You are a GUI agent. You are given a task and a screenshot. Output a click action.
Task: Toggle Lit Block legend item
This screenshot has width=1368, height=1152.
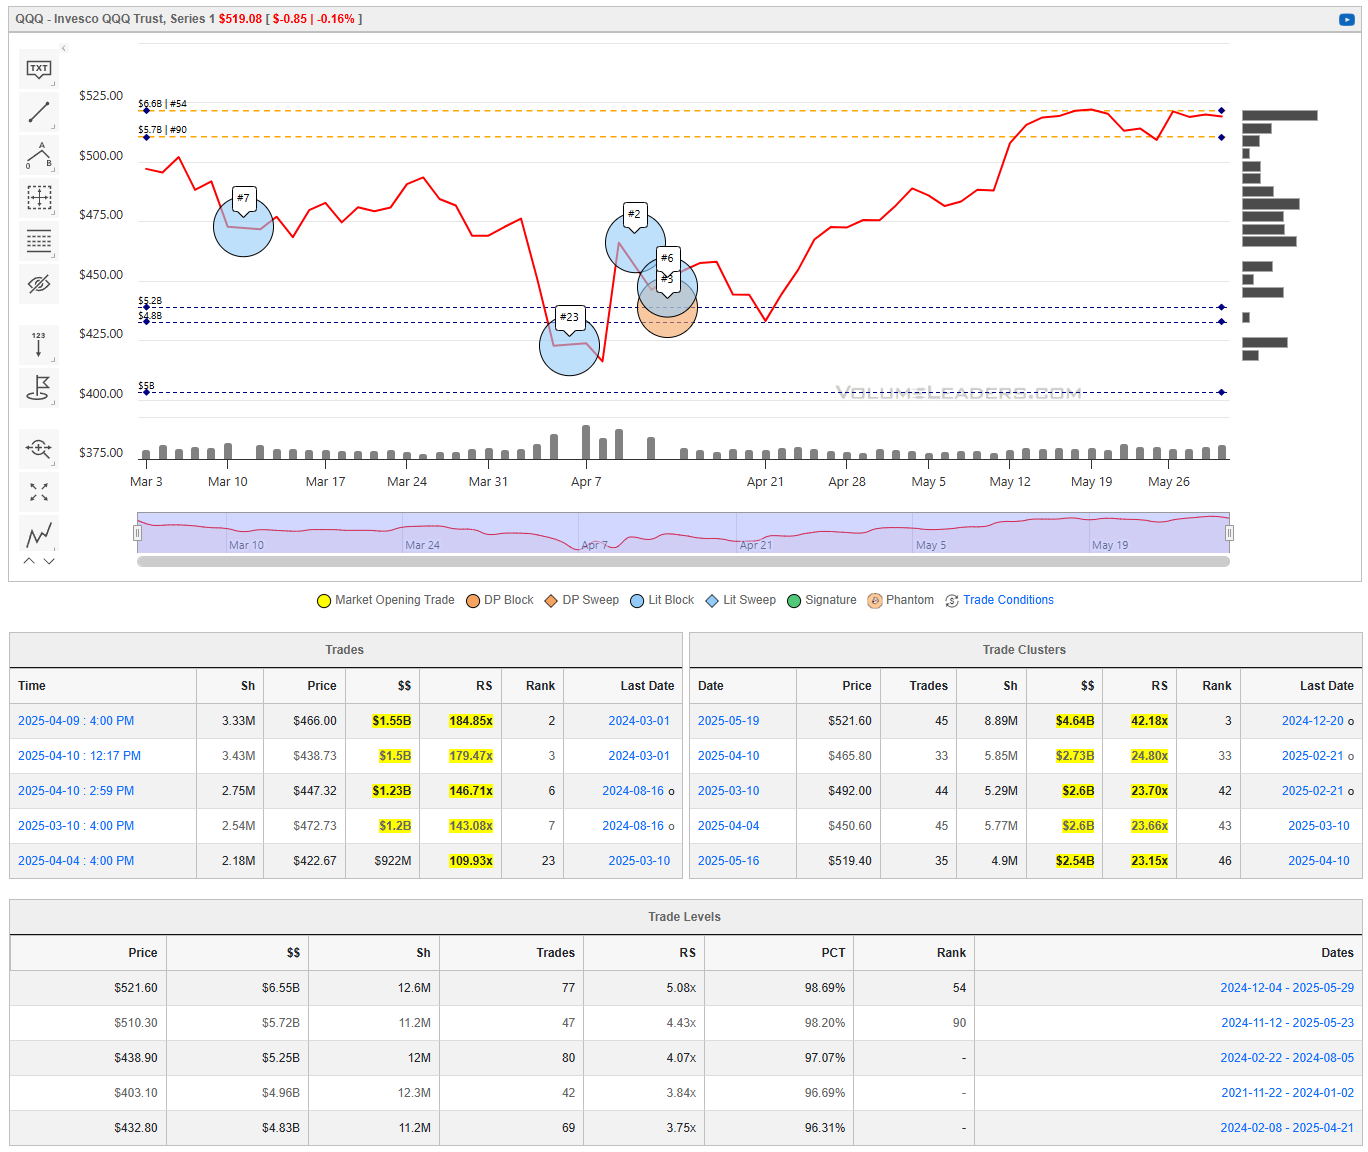(x=661, y=600)
